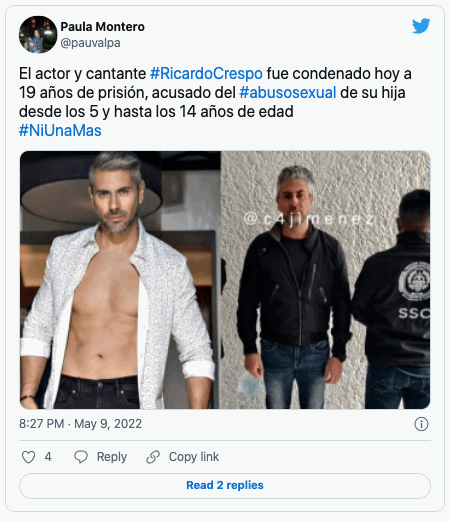Click the Twitter bird logo

421,26
